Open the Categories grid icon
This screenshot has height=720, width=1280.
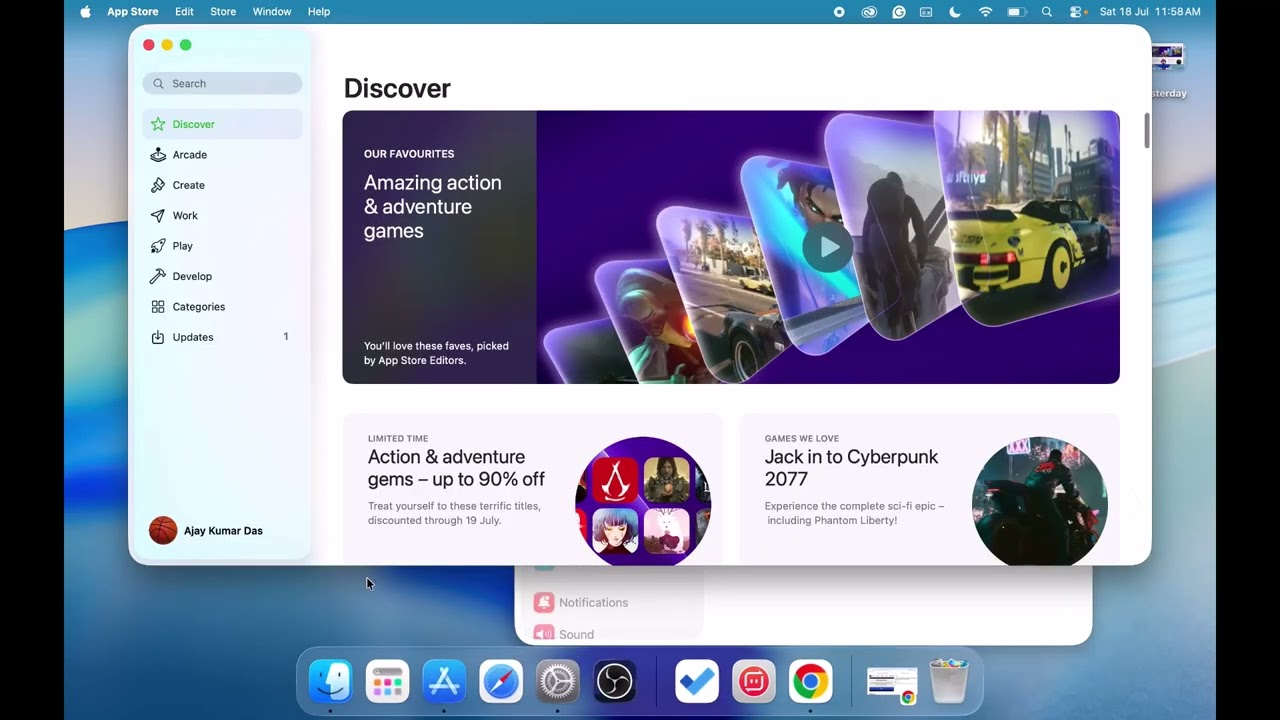pyautogui.click(x=158, y=307)
